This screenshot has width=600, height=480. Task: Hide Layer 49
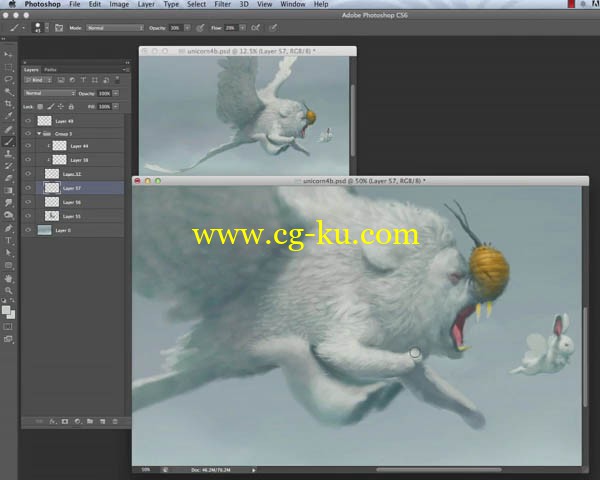coord(28,121)
